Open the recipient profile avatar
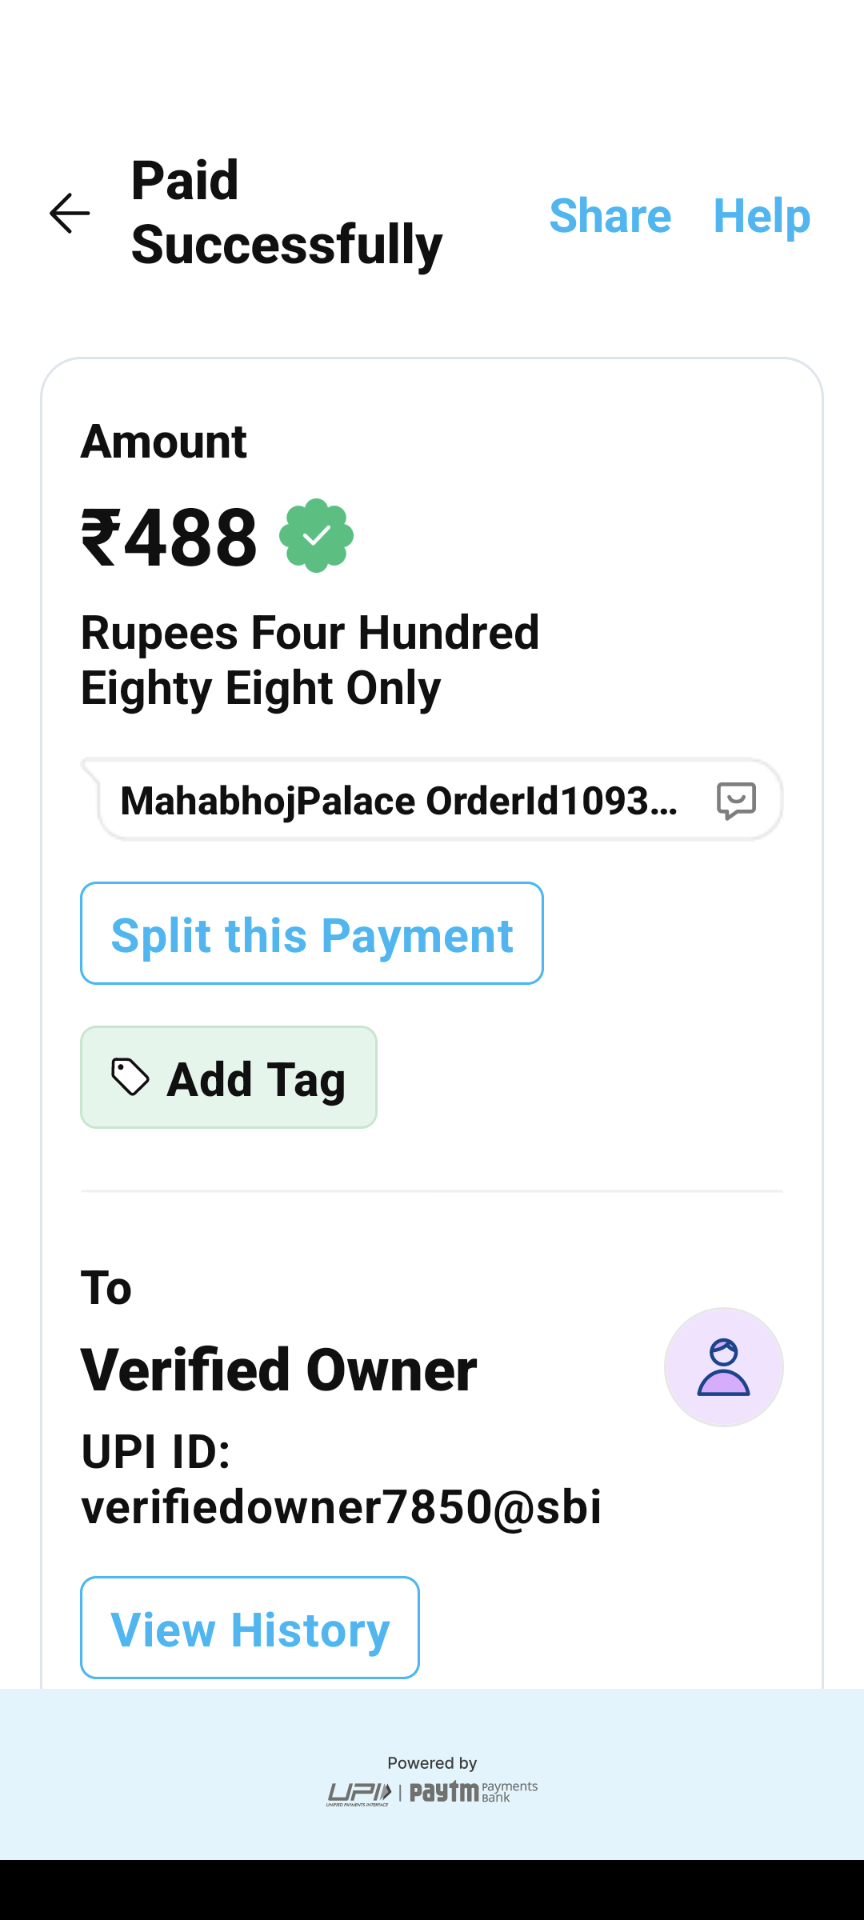 (x=723, y=1367)
